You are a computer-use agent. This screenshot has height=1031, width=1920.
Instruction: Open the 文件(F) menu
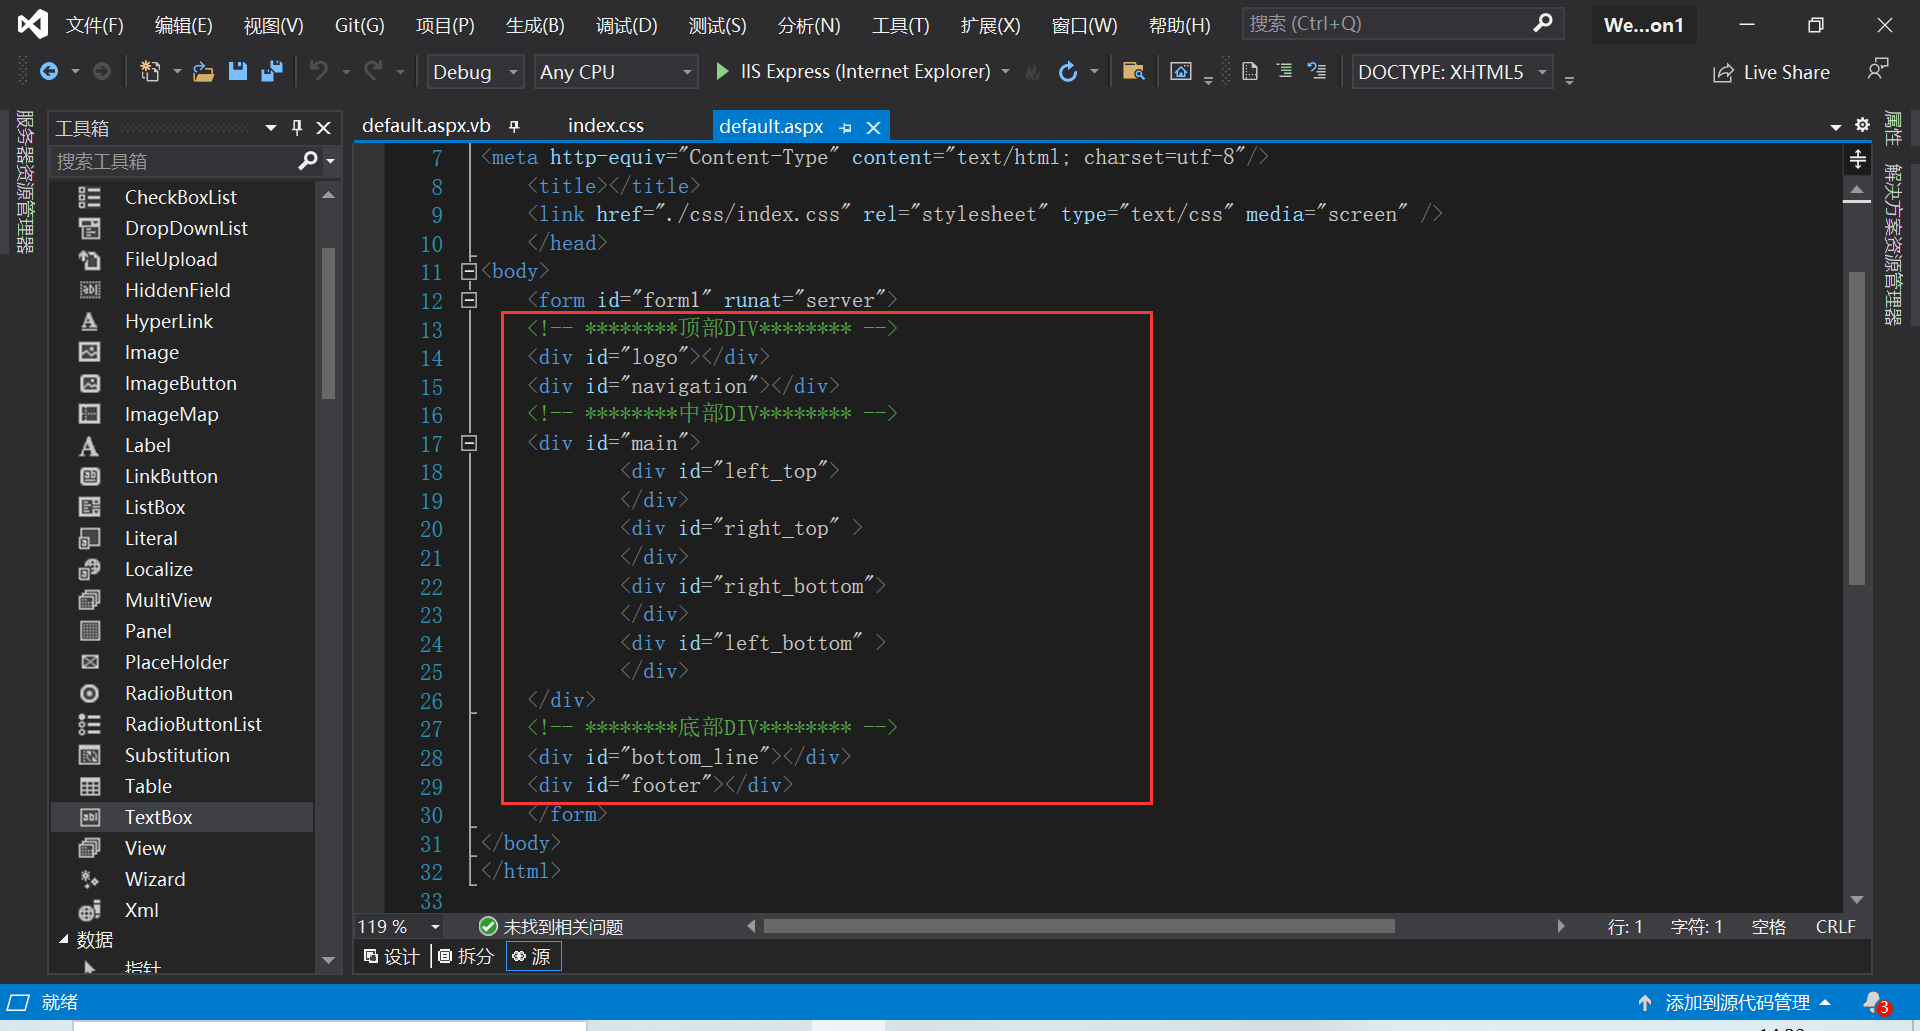[94, 25]
